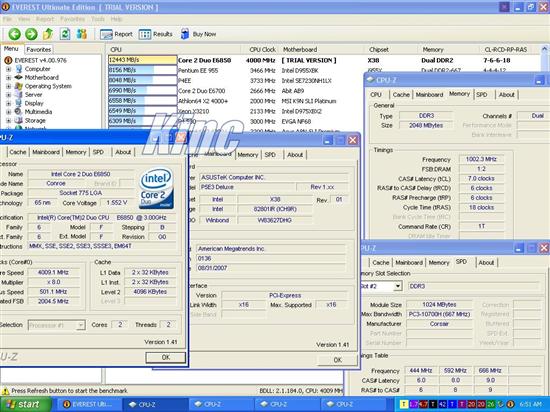This screenshot has width=550, height=412.
Task: Click the system clock in the tray
Action: (531, 405)
